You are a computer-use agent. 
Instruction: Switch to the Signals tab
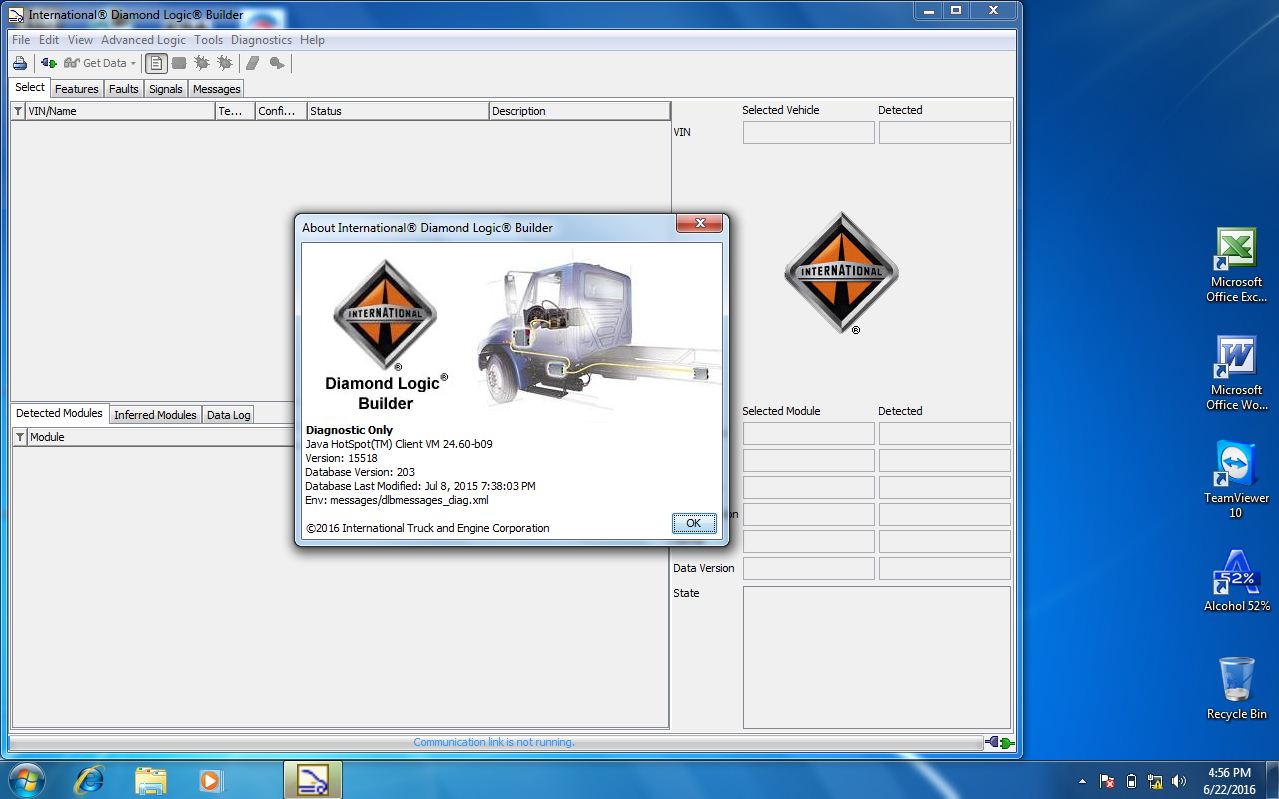click(x=166, y=89)
